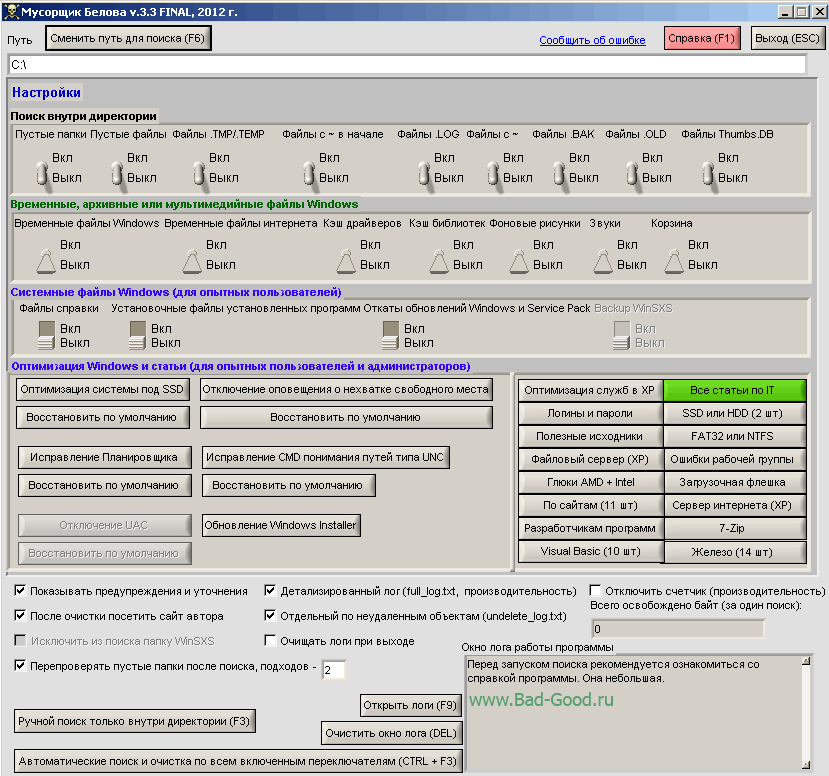
Task: Flip the Пустые файлы toggle switch
Action: [x=117, y=173]
